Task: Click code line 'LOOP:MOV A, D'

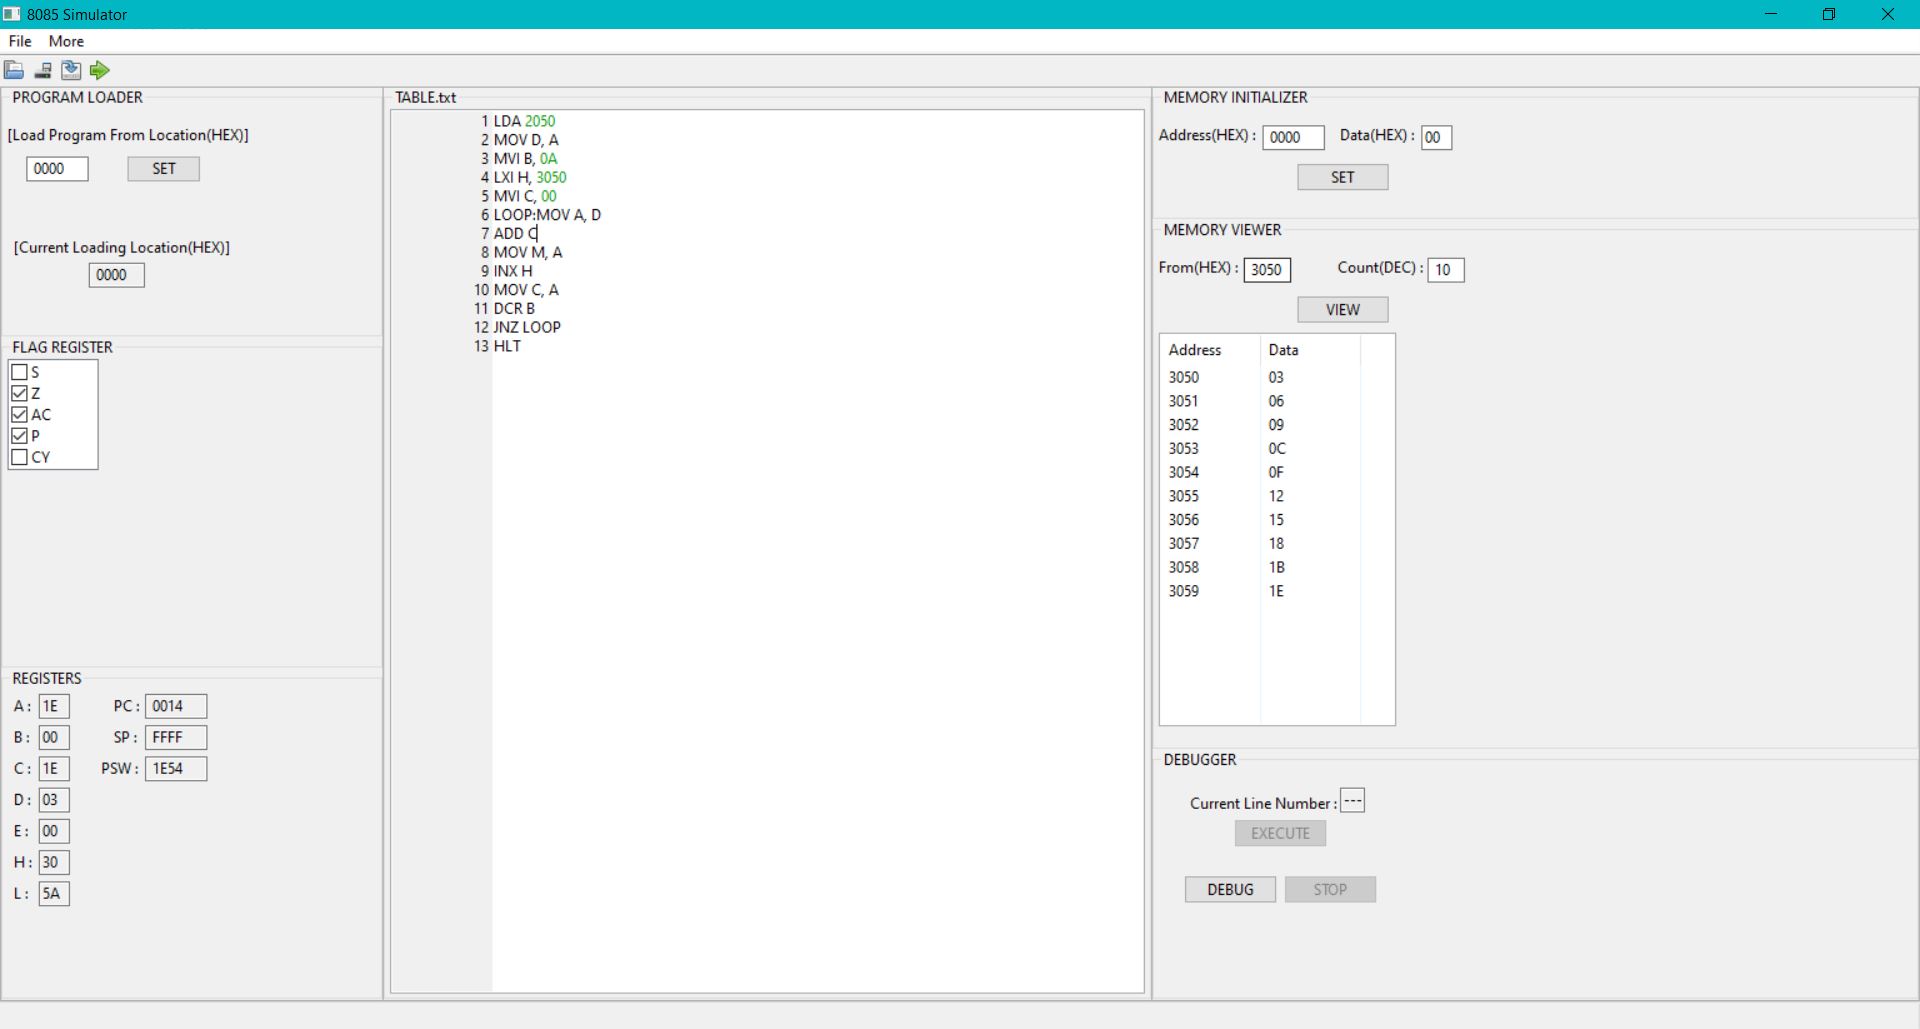Action: (x=547, y=215)
